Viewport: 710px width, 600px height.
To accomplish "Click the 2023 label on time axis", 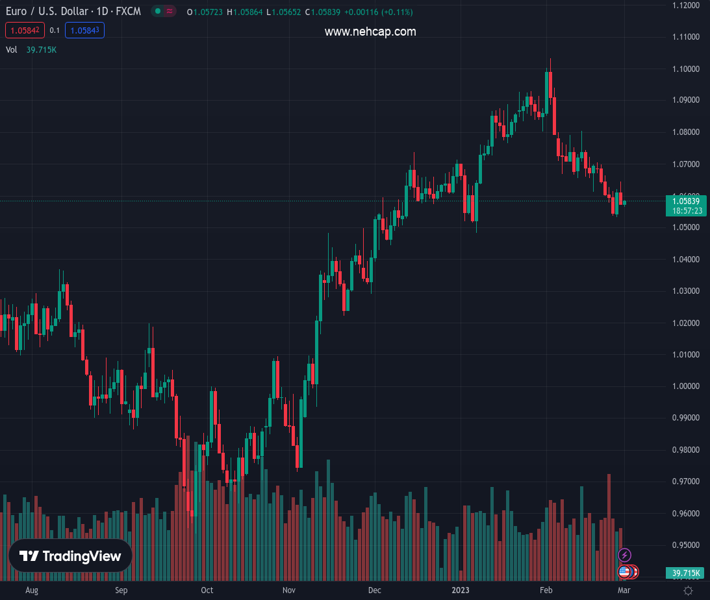I will tap(461, 591).
